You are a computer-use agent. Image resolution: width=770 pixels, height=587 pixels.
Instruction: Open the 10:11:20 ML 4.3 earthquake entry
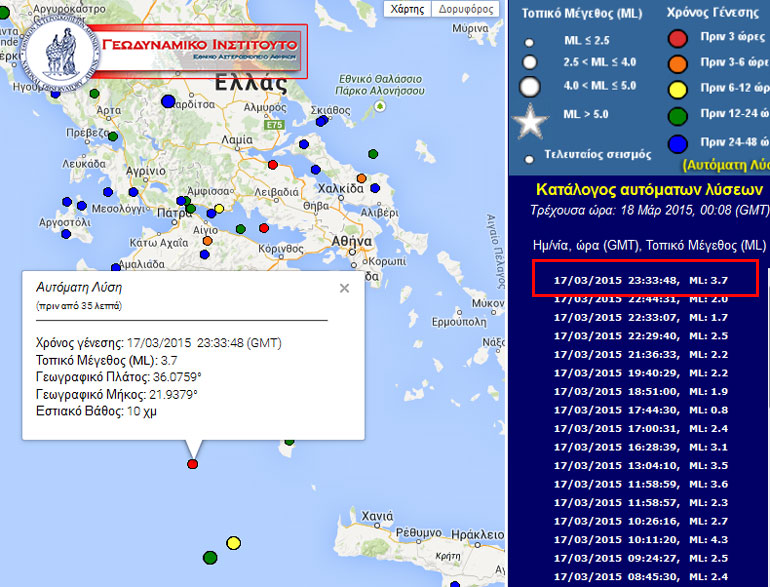[x=645, y=538]
